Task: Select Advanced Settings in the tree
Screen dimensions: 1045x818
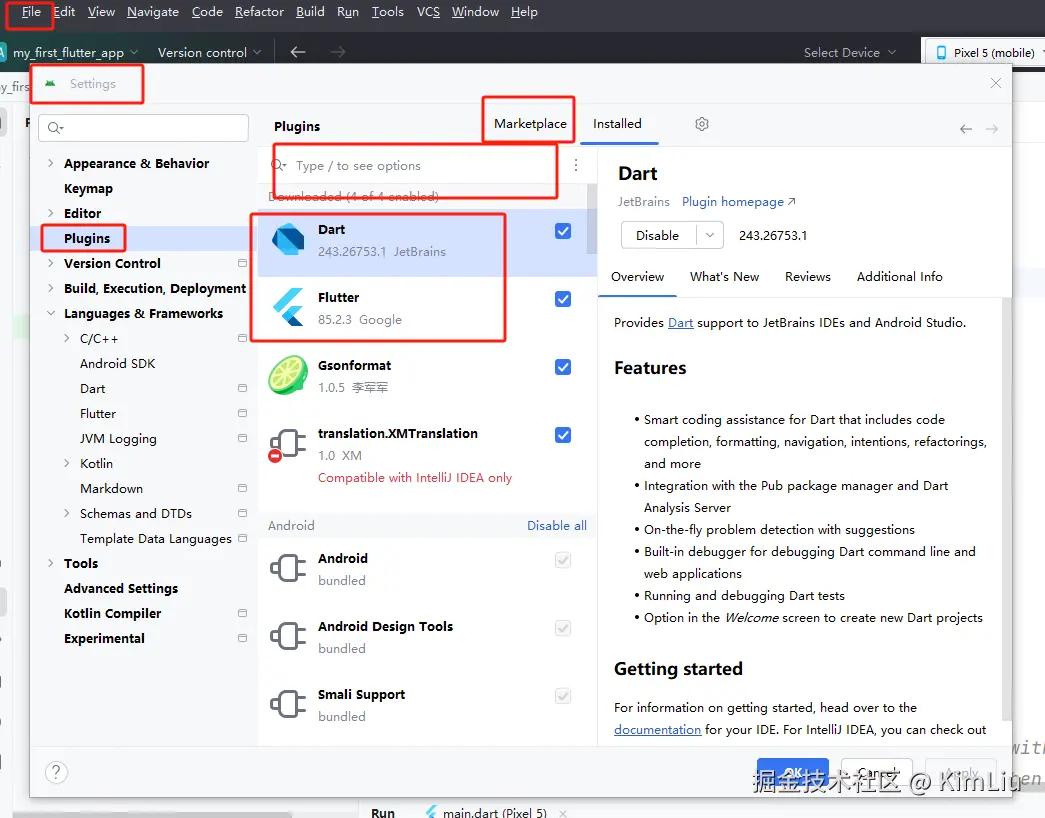Action: 121,589
